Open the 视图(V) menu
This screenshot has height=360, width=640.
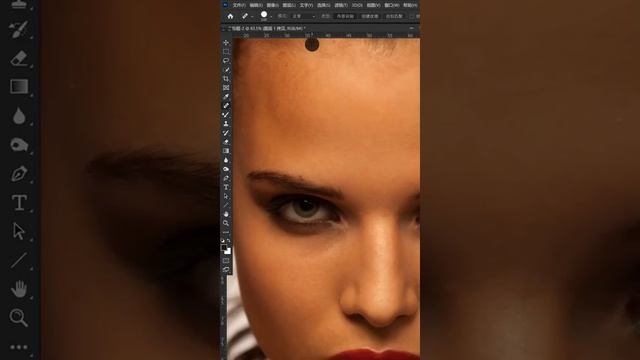pos(373,5)
